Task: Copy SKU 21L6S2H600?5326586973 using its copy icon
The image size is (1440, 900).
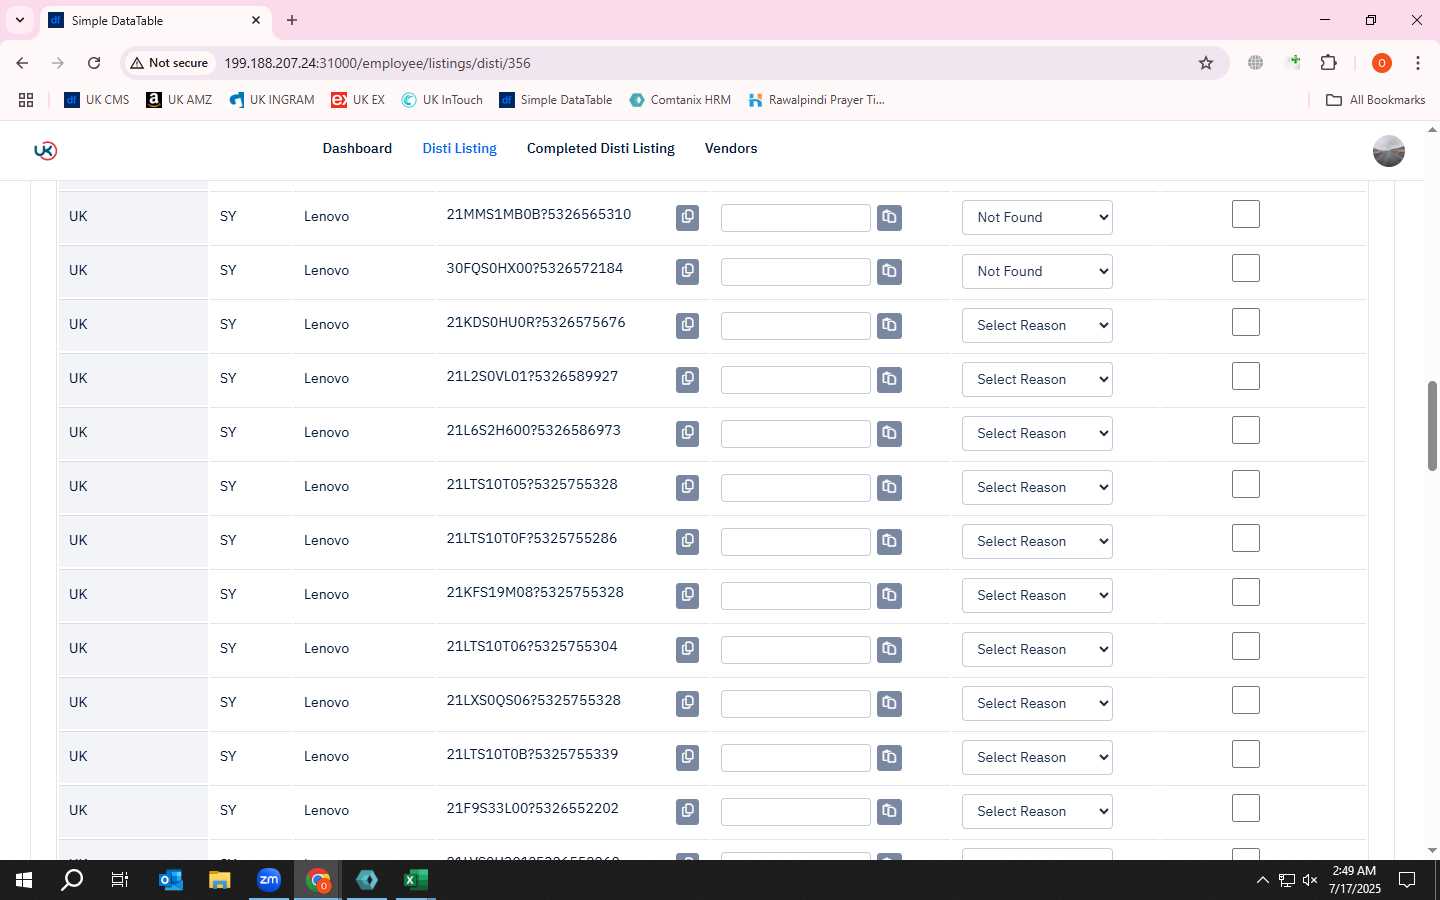Action: click(687, 433)
